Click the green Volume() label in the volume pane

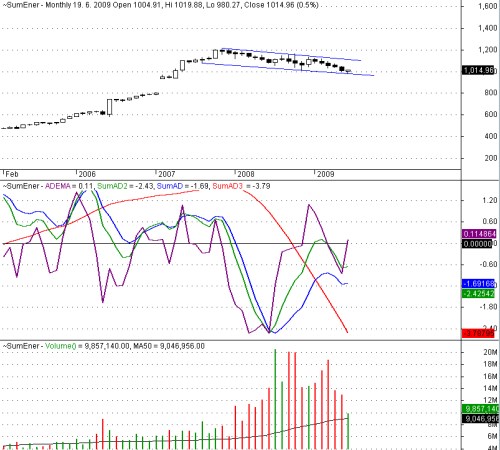(x=60, y=346)
